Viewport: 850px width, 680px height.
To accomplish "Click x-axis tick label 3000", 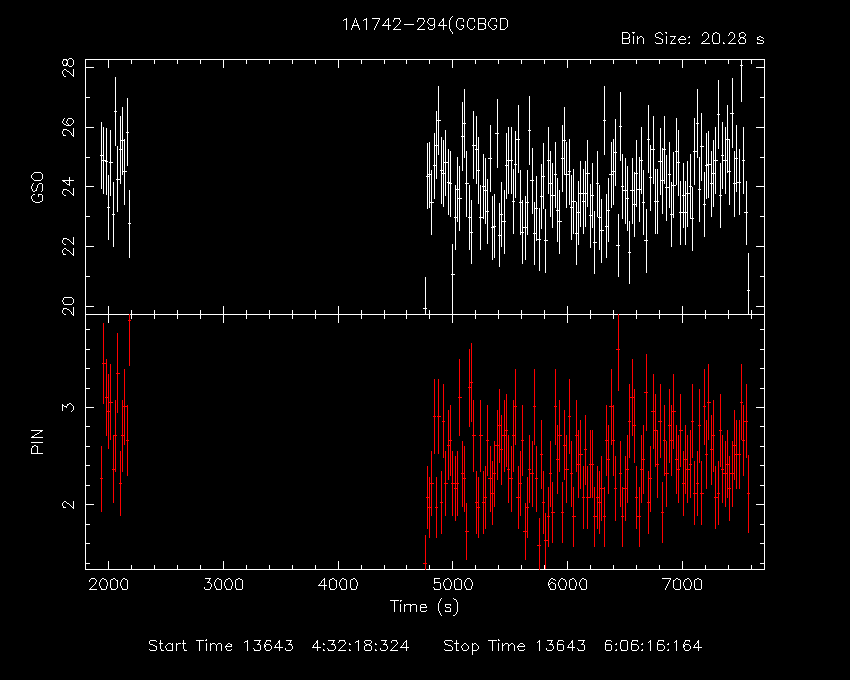I will (223, 585).
